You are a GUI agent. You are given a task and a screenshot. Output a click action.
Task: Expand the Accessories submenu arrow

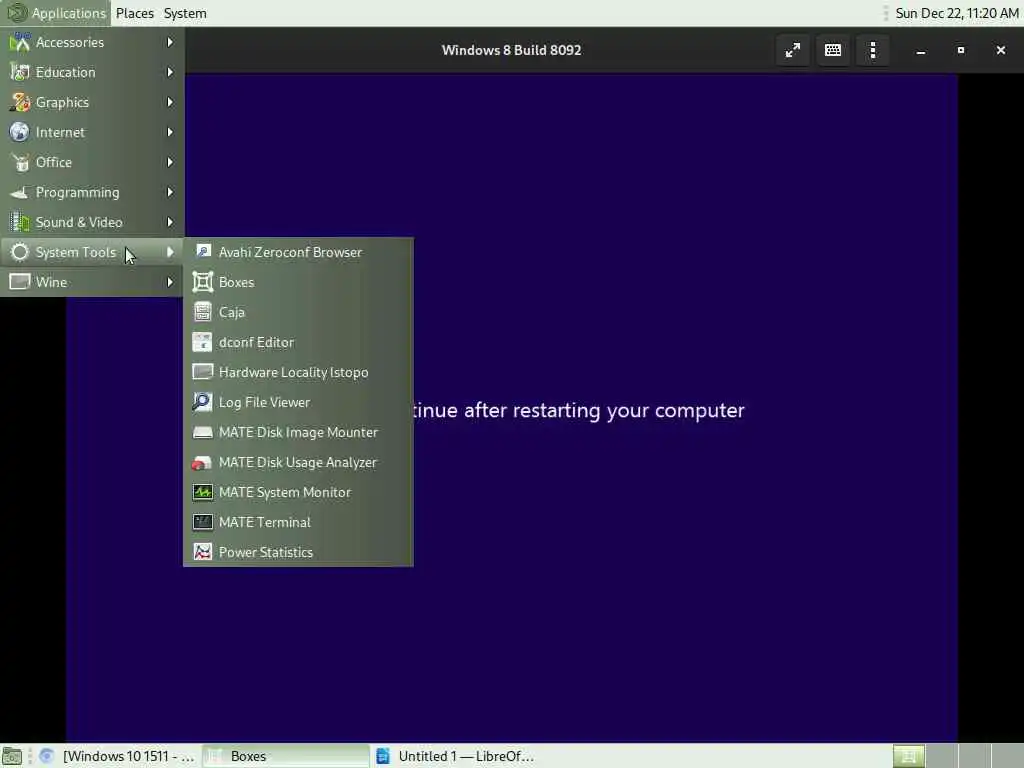pyautogui.click(x=170, y=42)
